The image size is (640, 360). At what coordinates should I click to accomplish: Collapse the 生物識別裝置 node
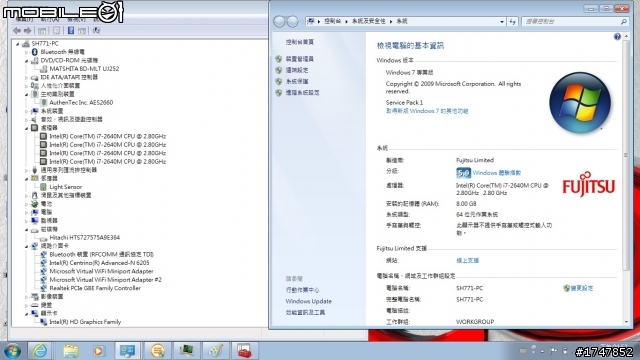[27, 94]
